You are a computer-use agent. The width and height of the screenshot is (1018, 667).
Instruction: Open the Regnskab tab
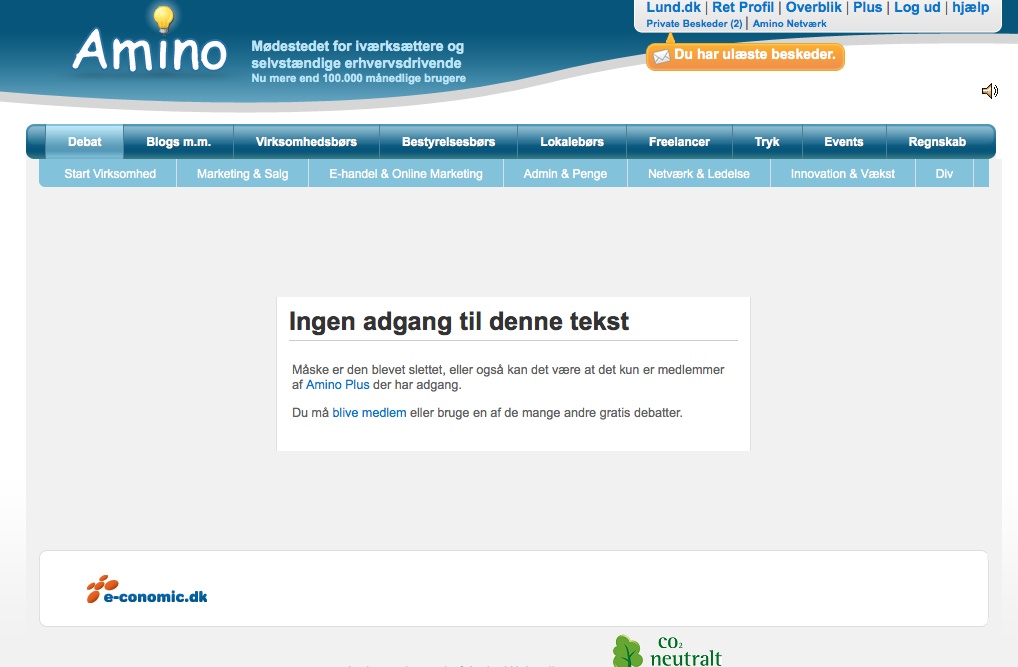coord(937,142)
